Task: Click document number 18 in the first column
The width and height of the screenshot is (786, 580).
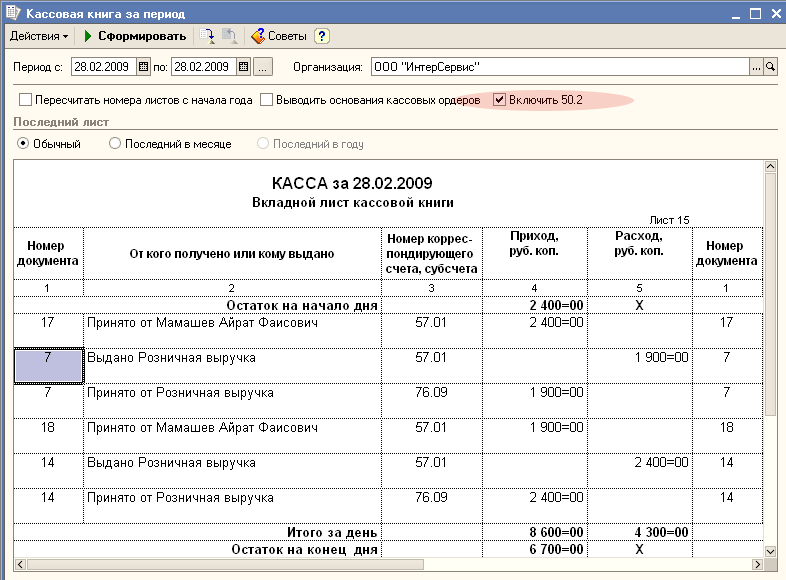Action: (48, 428)
